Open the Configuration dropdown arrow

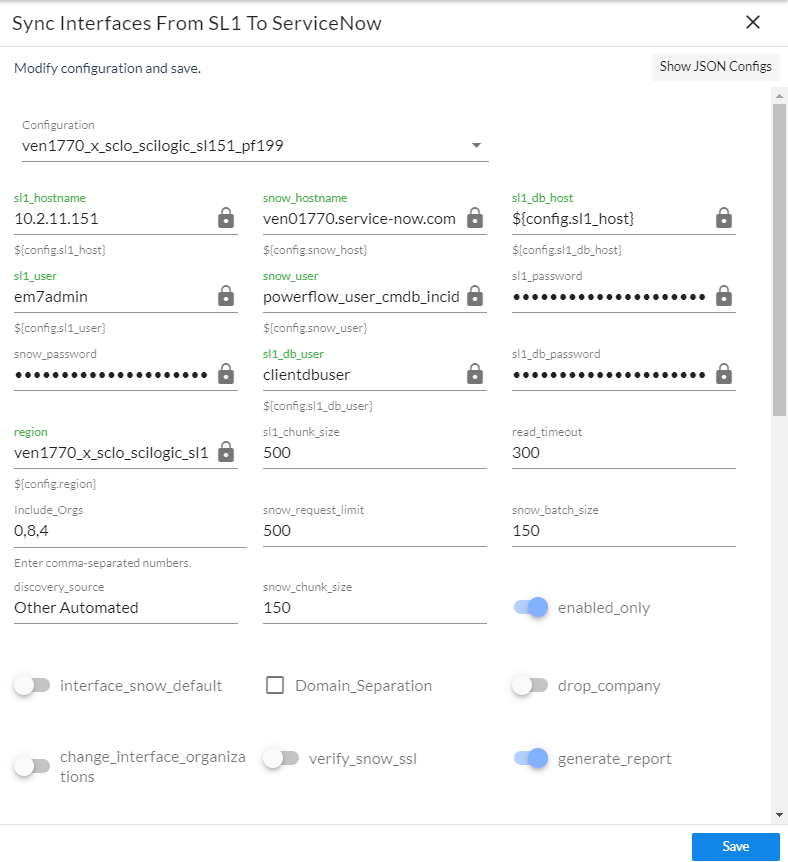point(476,146)
